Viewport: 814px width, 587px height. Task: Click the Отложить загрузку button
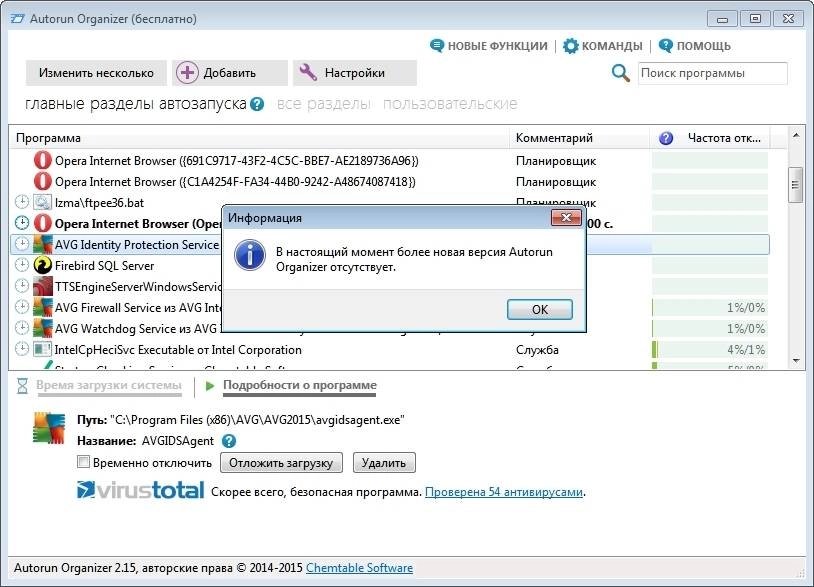pos(281,462)
